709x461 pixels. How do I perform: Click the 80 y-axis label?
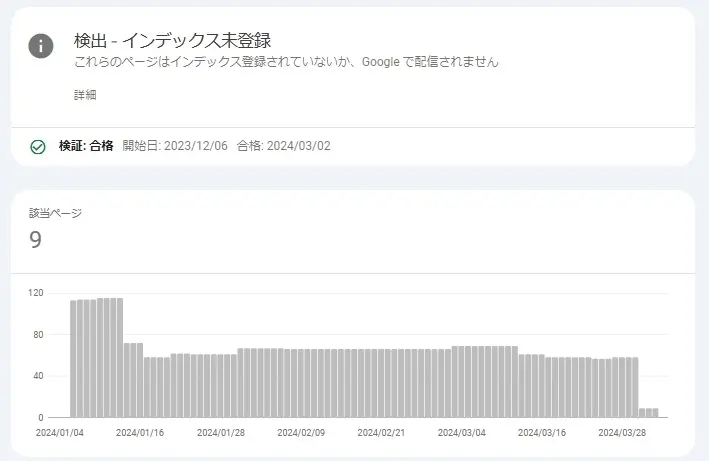click(x=38, y=335)
